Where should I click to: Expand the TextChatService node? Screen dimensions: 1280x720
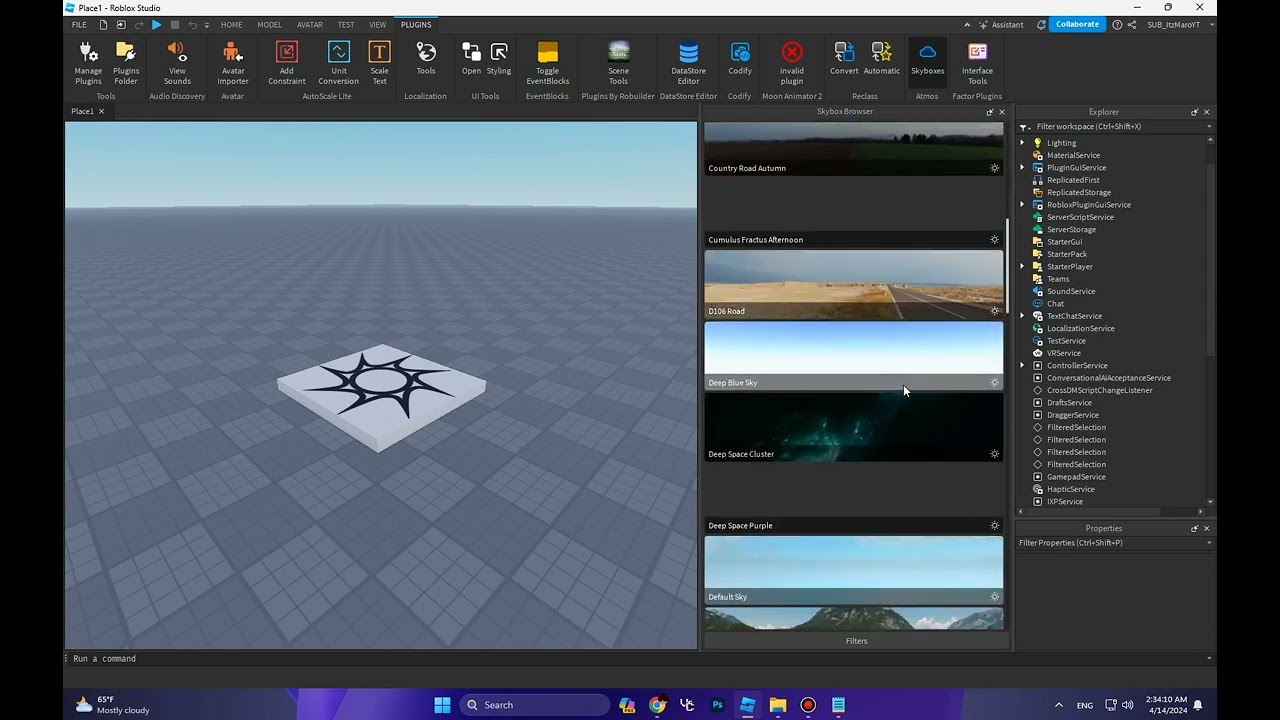point(1023,316)
